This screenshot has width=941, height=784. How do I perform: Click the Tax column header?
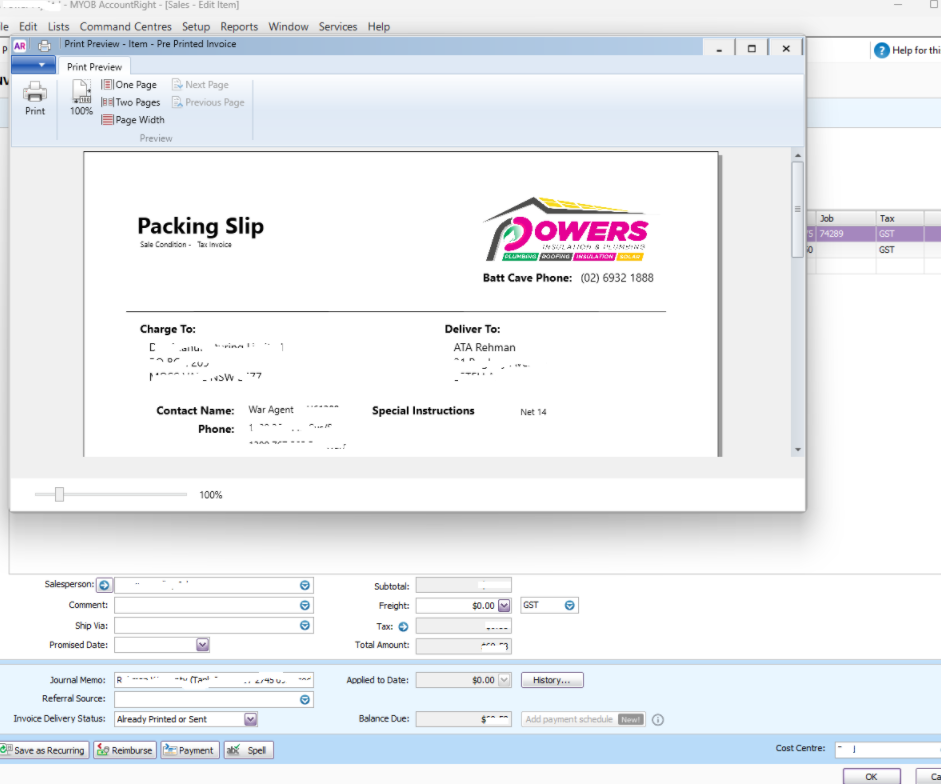900,219
